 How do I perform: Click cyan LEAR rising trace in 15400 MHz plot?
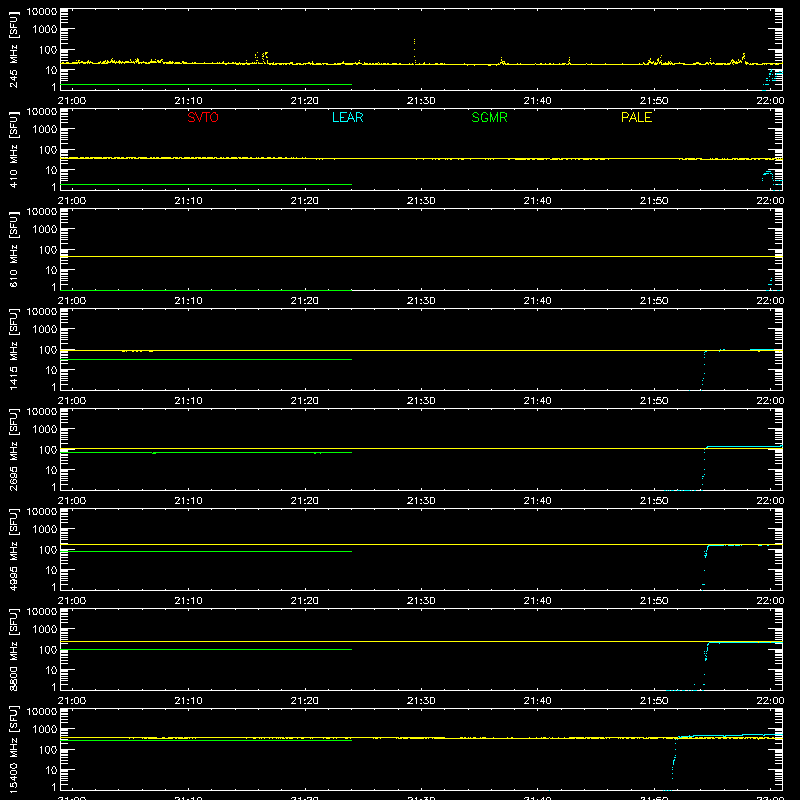click(x=674, y=760)
